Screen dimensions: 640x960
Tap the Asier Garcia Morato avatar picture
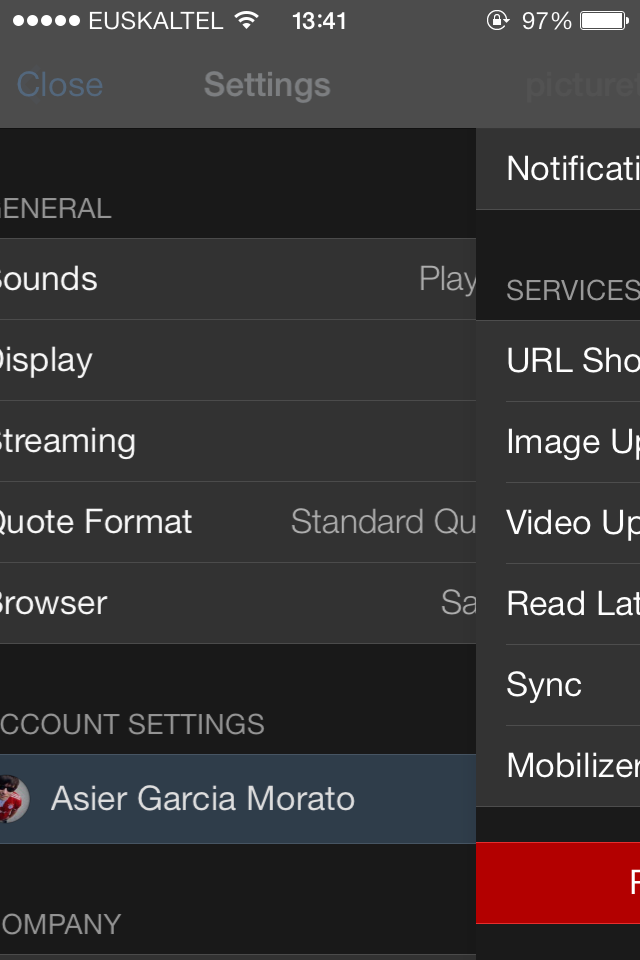click(14, 798)
